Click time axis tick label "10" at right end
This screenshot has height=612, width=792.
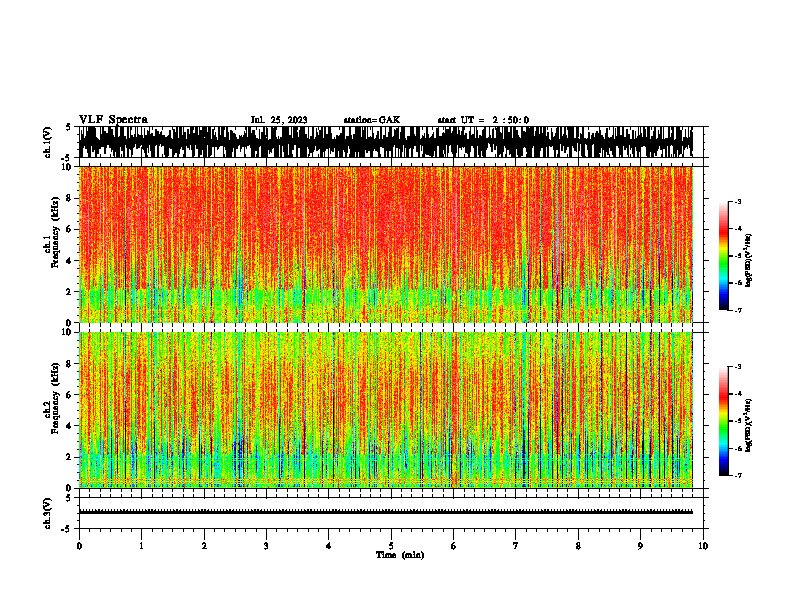(703, 546)
